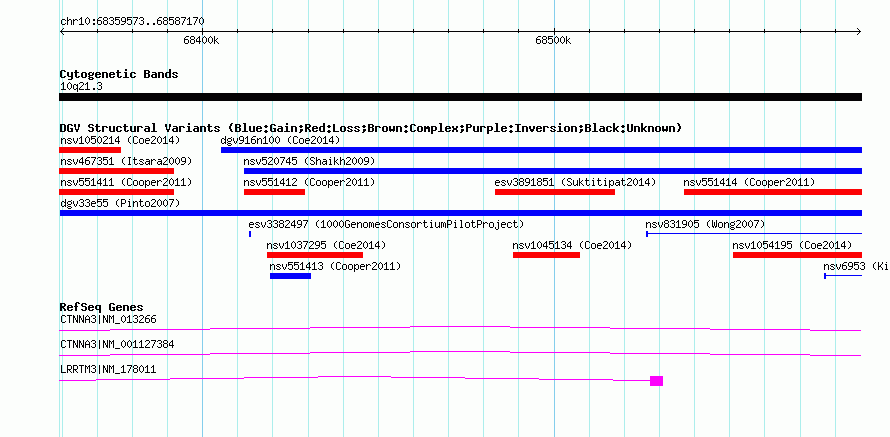
Task: Click the CTNNA3 NM_001127384 magenta intron line
Action: 460,353
